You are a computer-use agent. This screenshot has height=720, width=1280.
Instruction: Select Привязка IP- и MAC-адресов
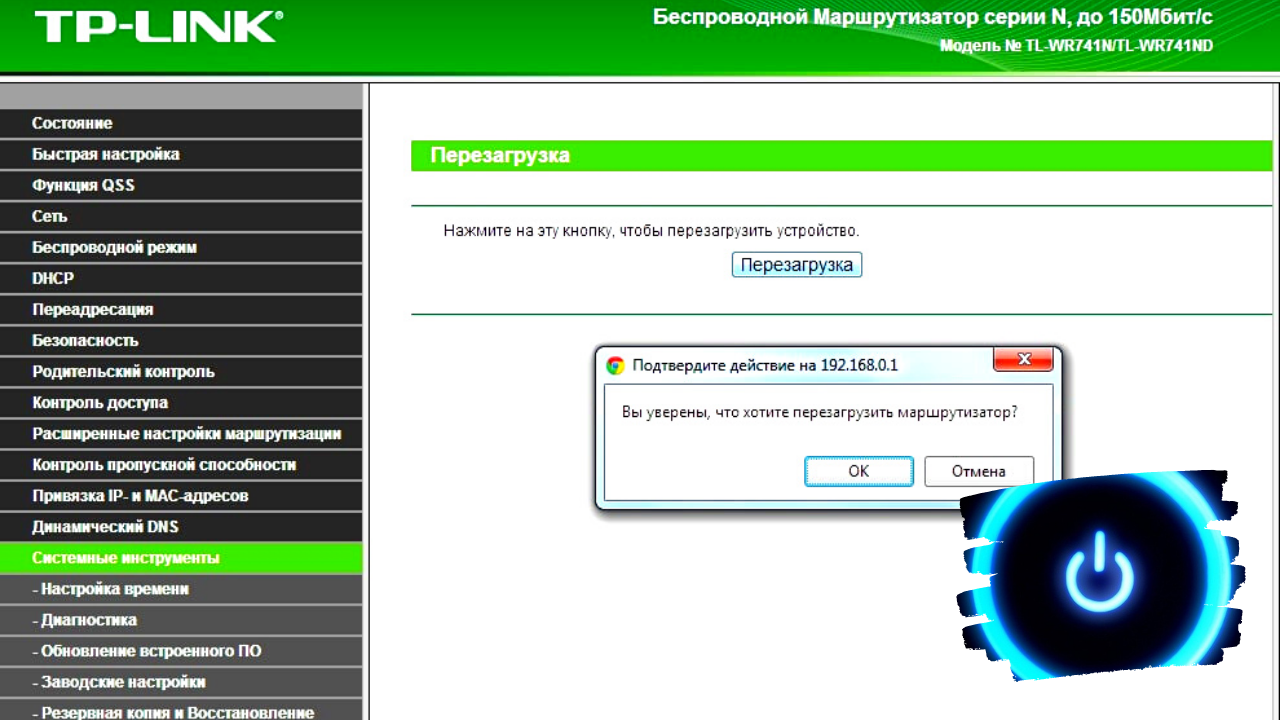(181, 495)
